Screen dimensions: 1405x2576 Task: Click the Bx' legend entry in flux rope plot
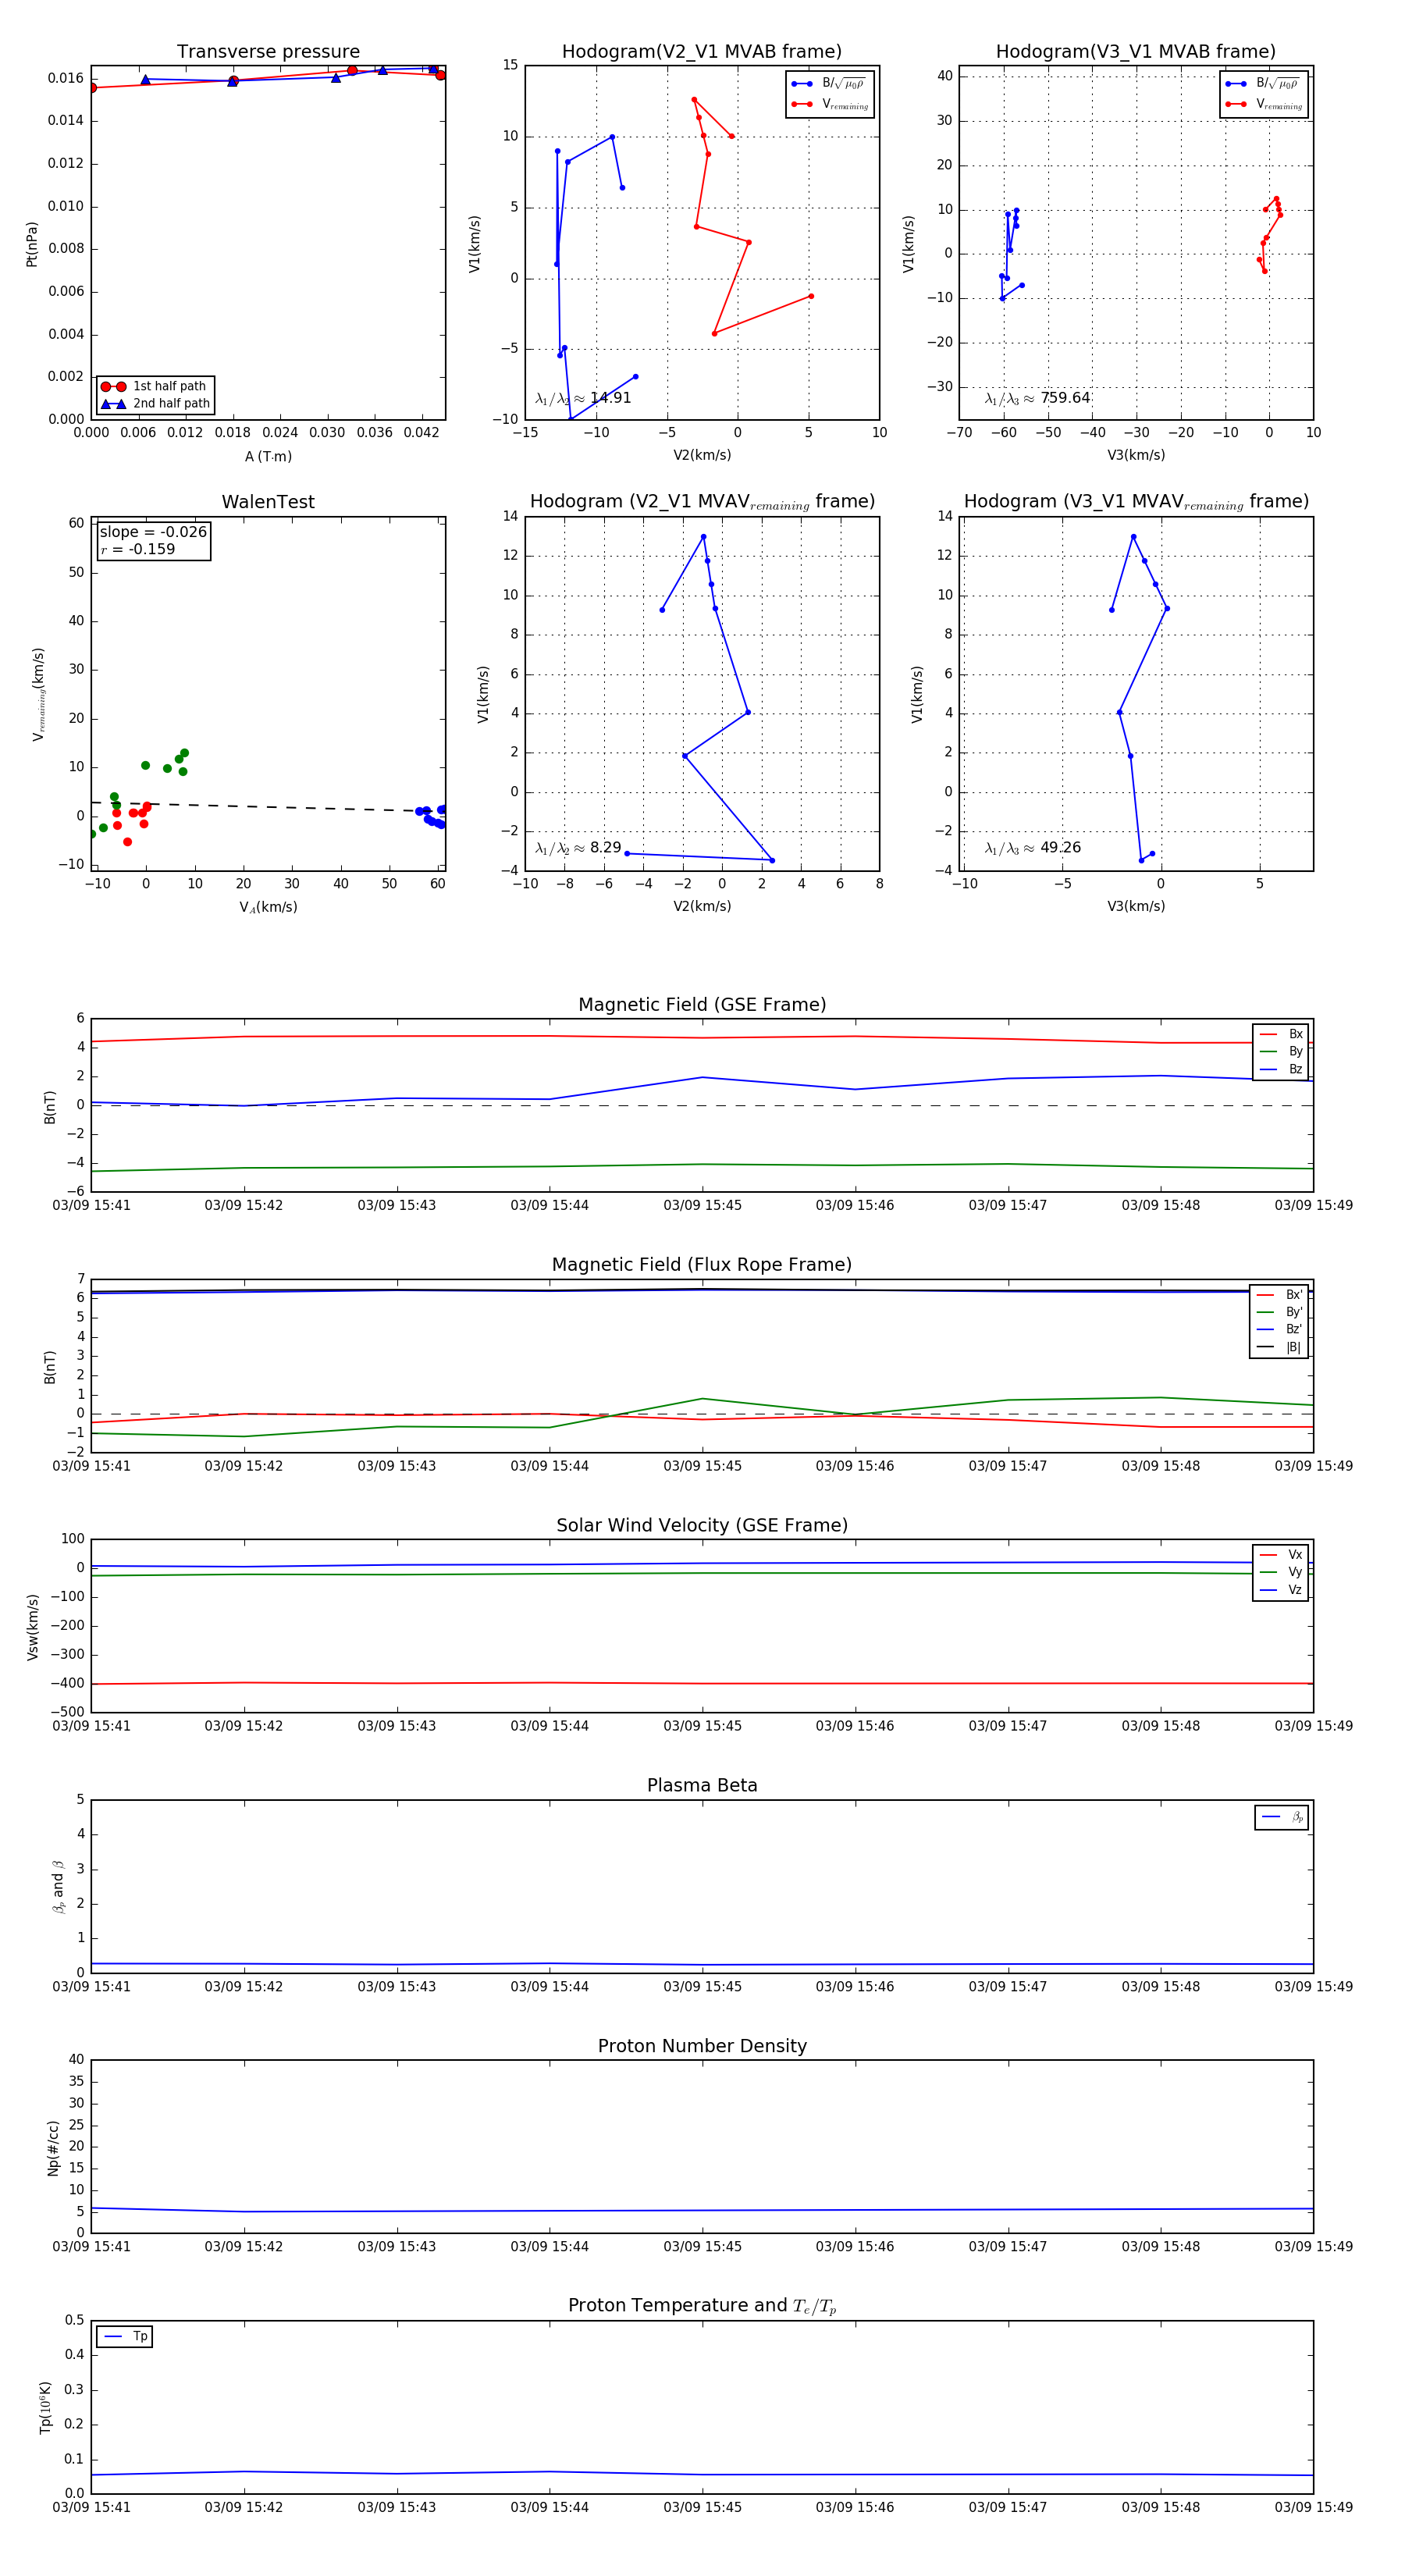(1279, 1294)
